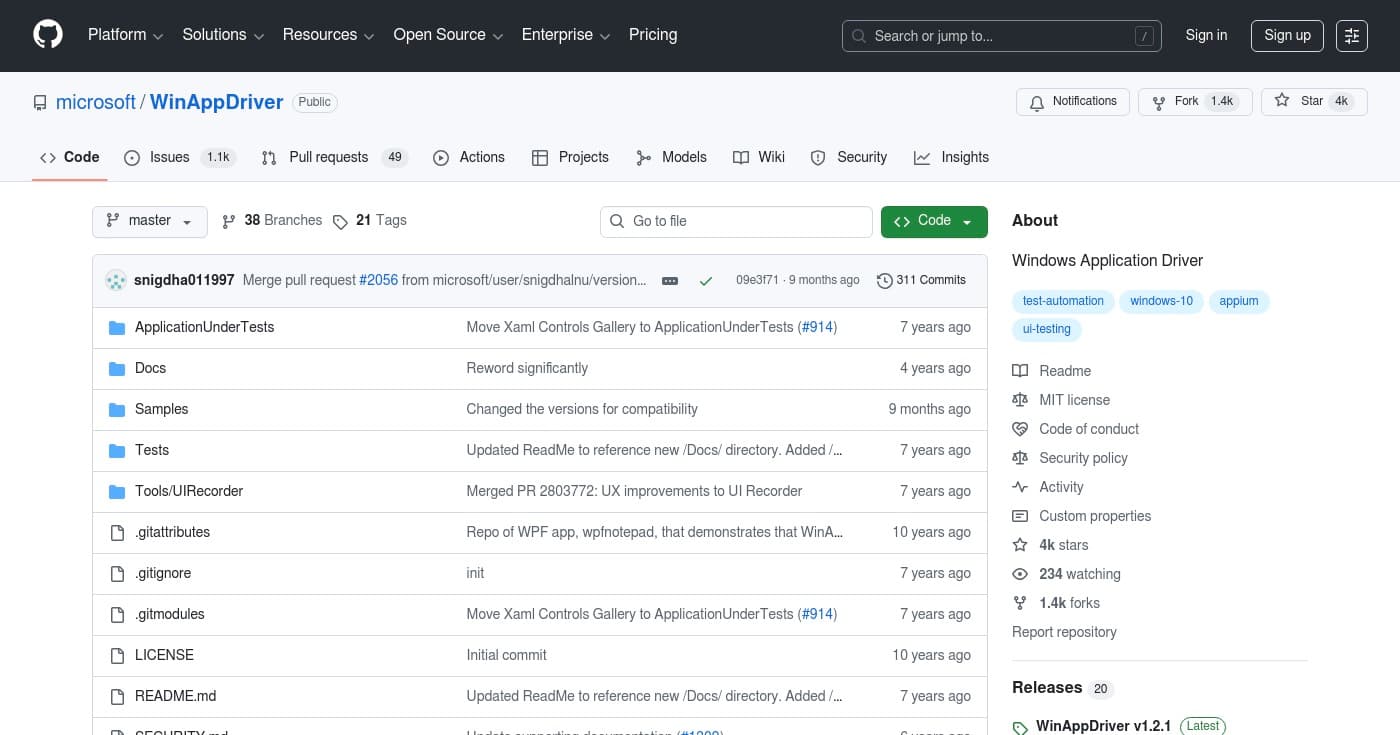
Task: Click the Wiki book icon
Action: click(x=741, y=157)
